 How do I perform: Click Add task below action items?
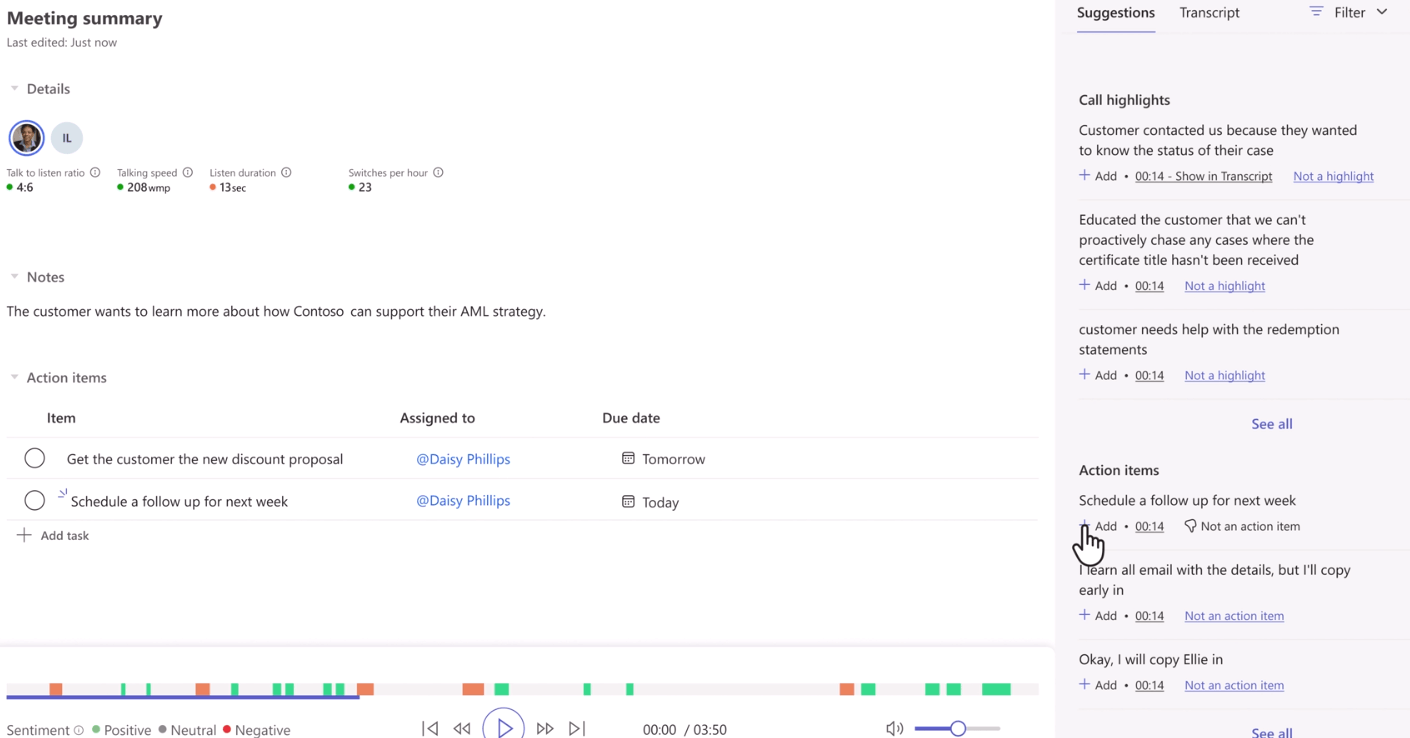(54, 536)
